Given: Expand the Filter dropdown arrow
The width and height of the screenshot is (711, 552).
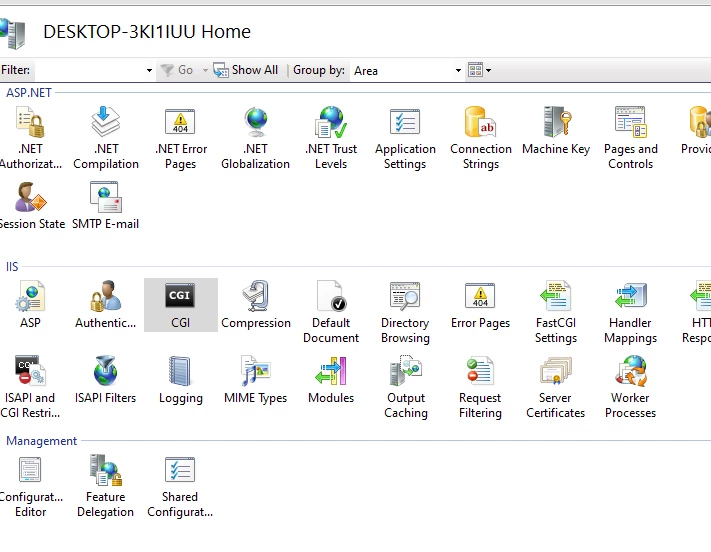Looking at the screenshot, I should (x=149, y=70).
